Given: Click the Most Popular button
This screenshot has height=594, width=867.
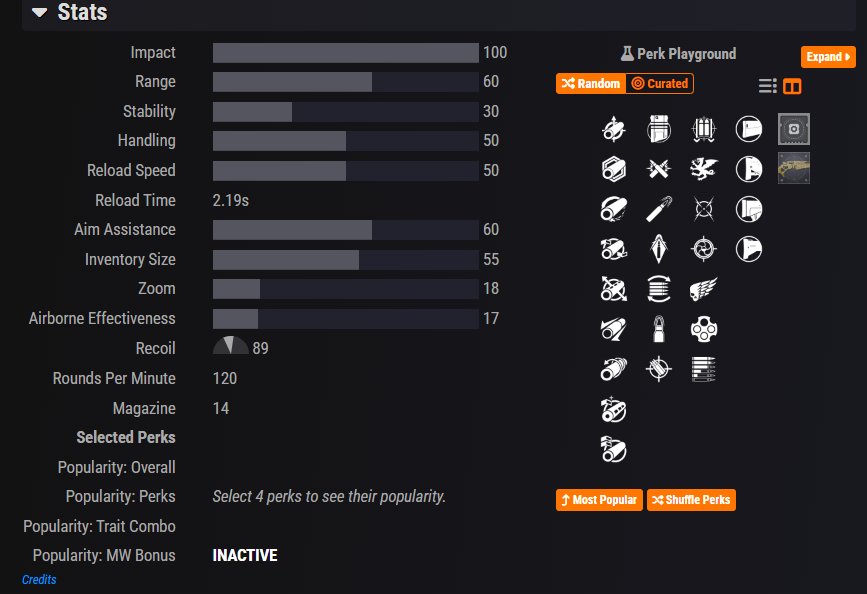Looking at the screenshot, I should [599, 499].
